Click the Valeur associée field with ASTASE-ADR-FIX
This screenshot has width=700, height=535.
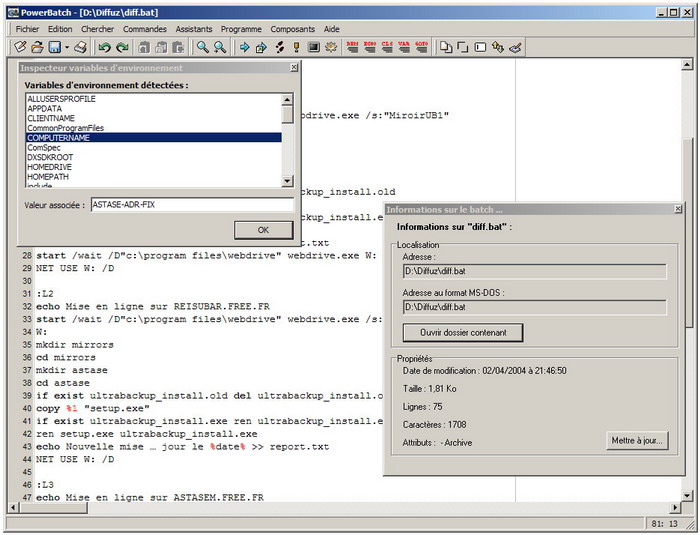pyautogui.click(x=192, y=205)
